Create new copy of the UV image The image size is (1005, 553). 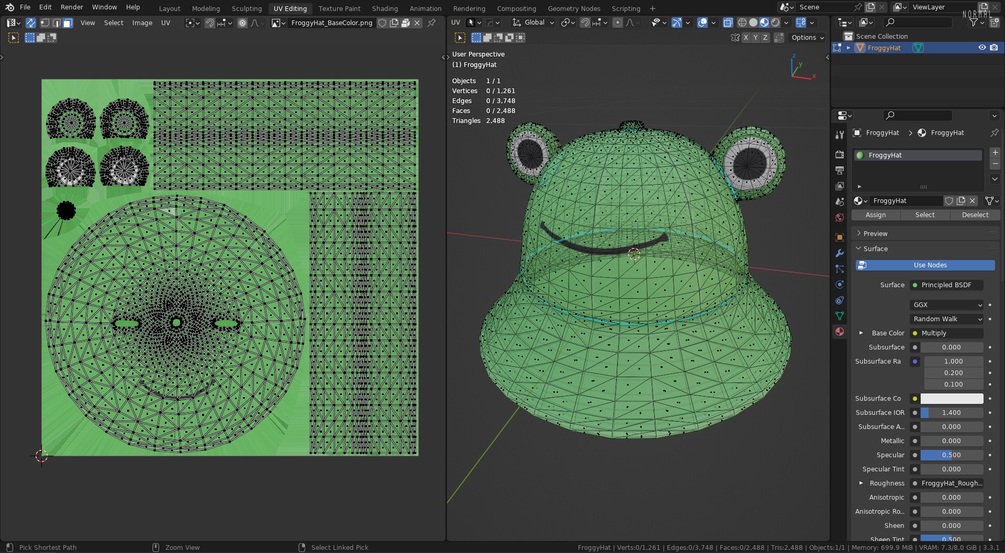[x=394, y=22]
